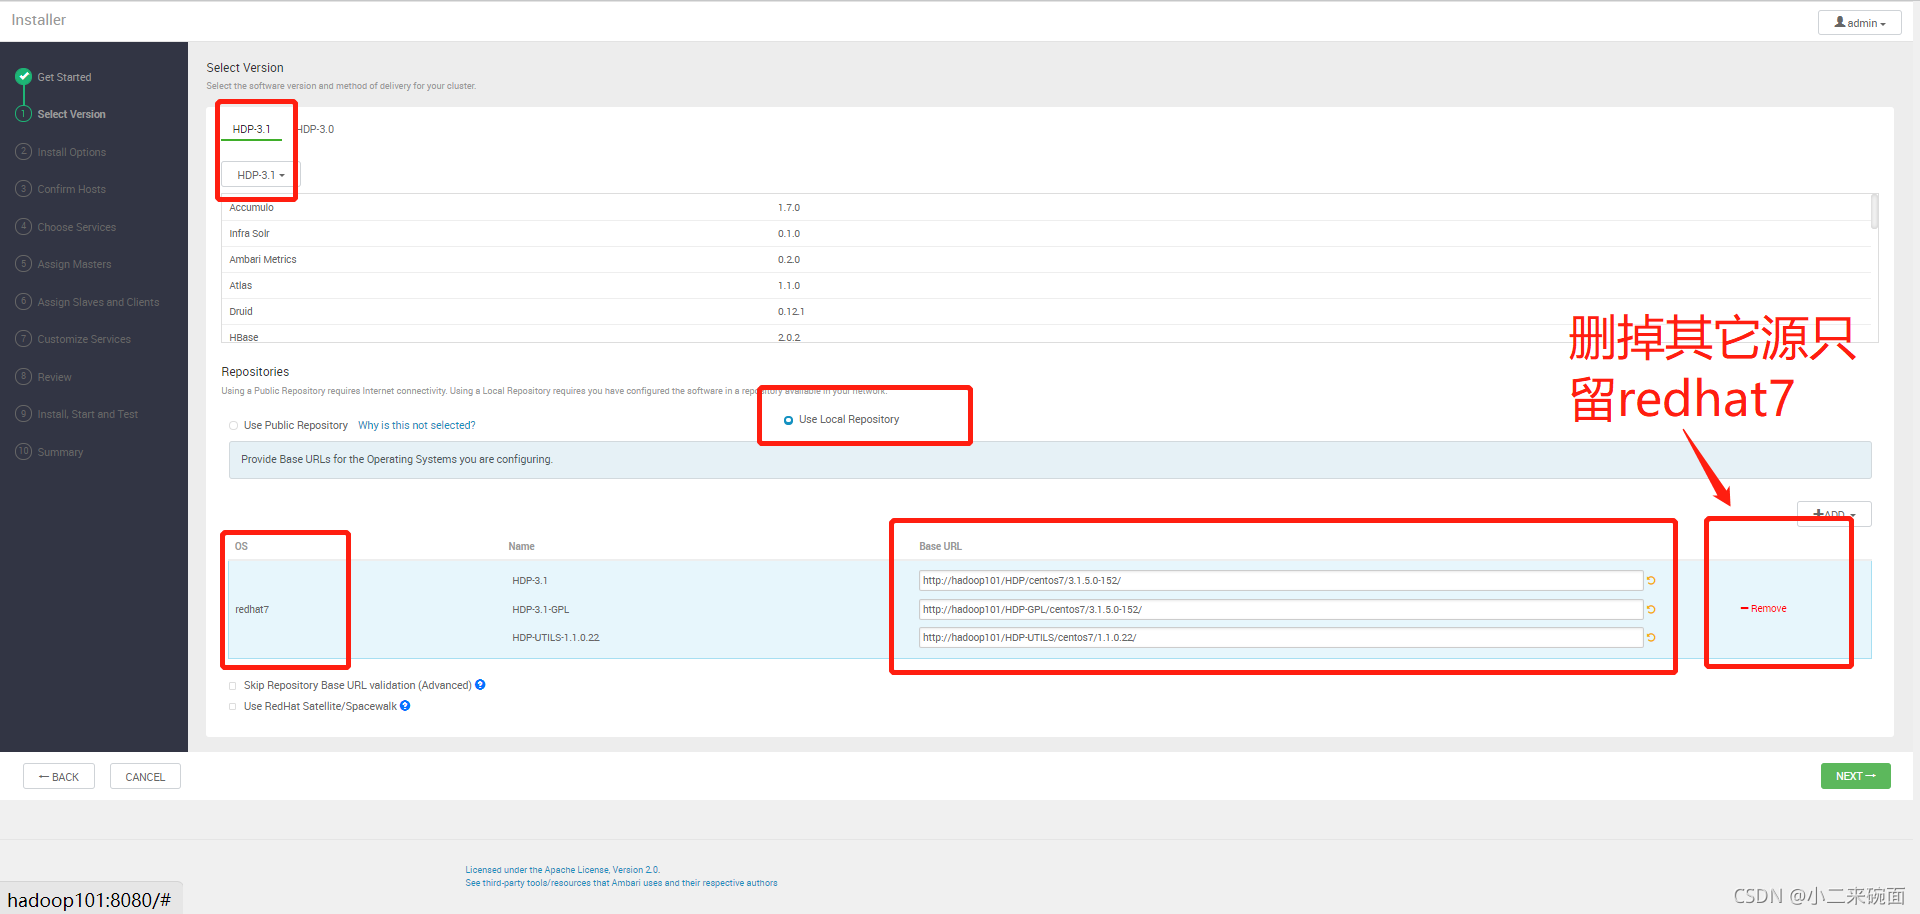Enable Use RedHat Satellite/Spacewalk checkbox
The width and height of the screenshot is (1920, 914).
click(233, 707)
